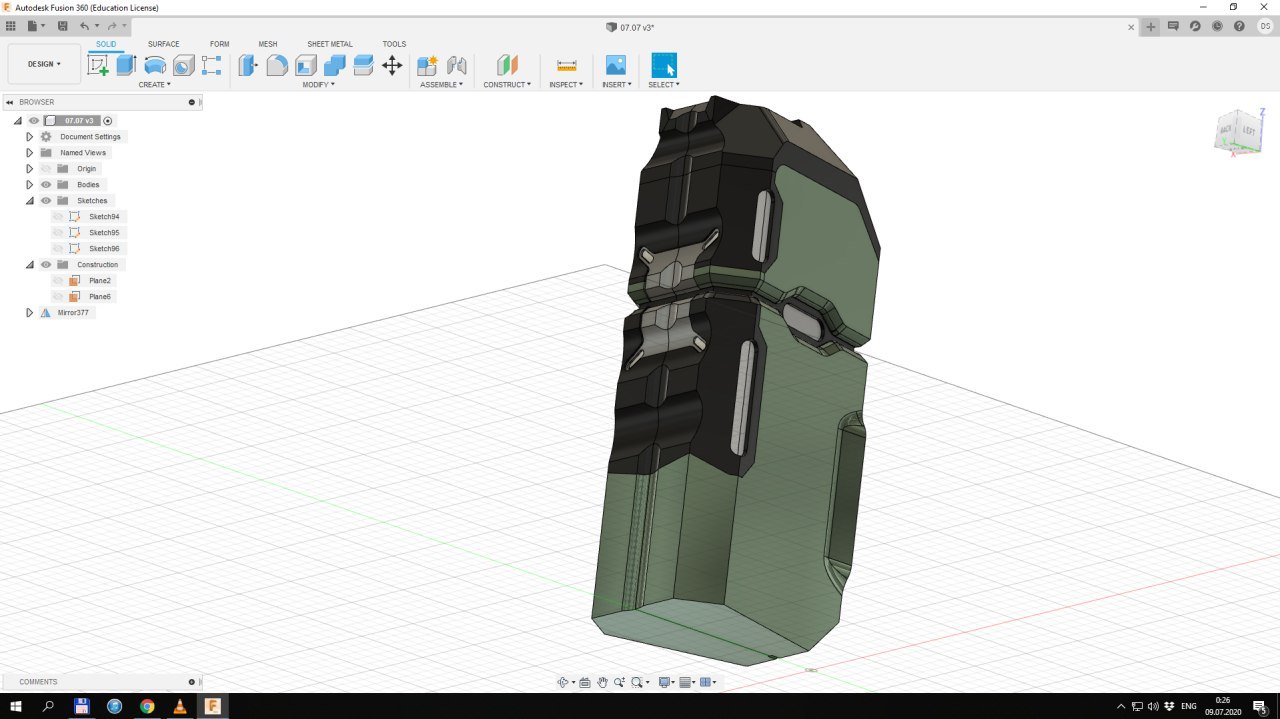Activate the 07.07 v3 component radio button
The width and height of the screenshot is (1280, 719).
(108, 120)
